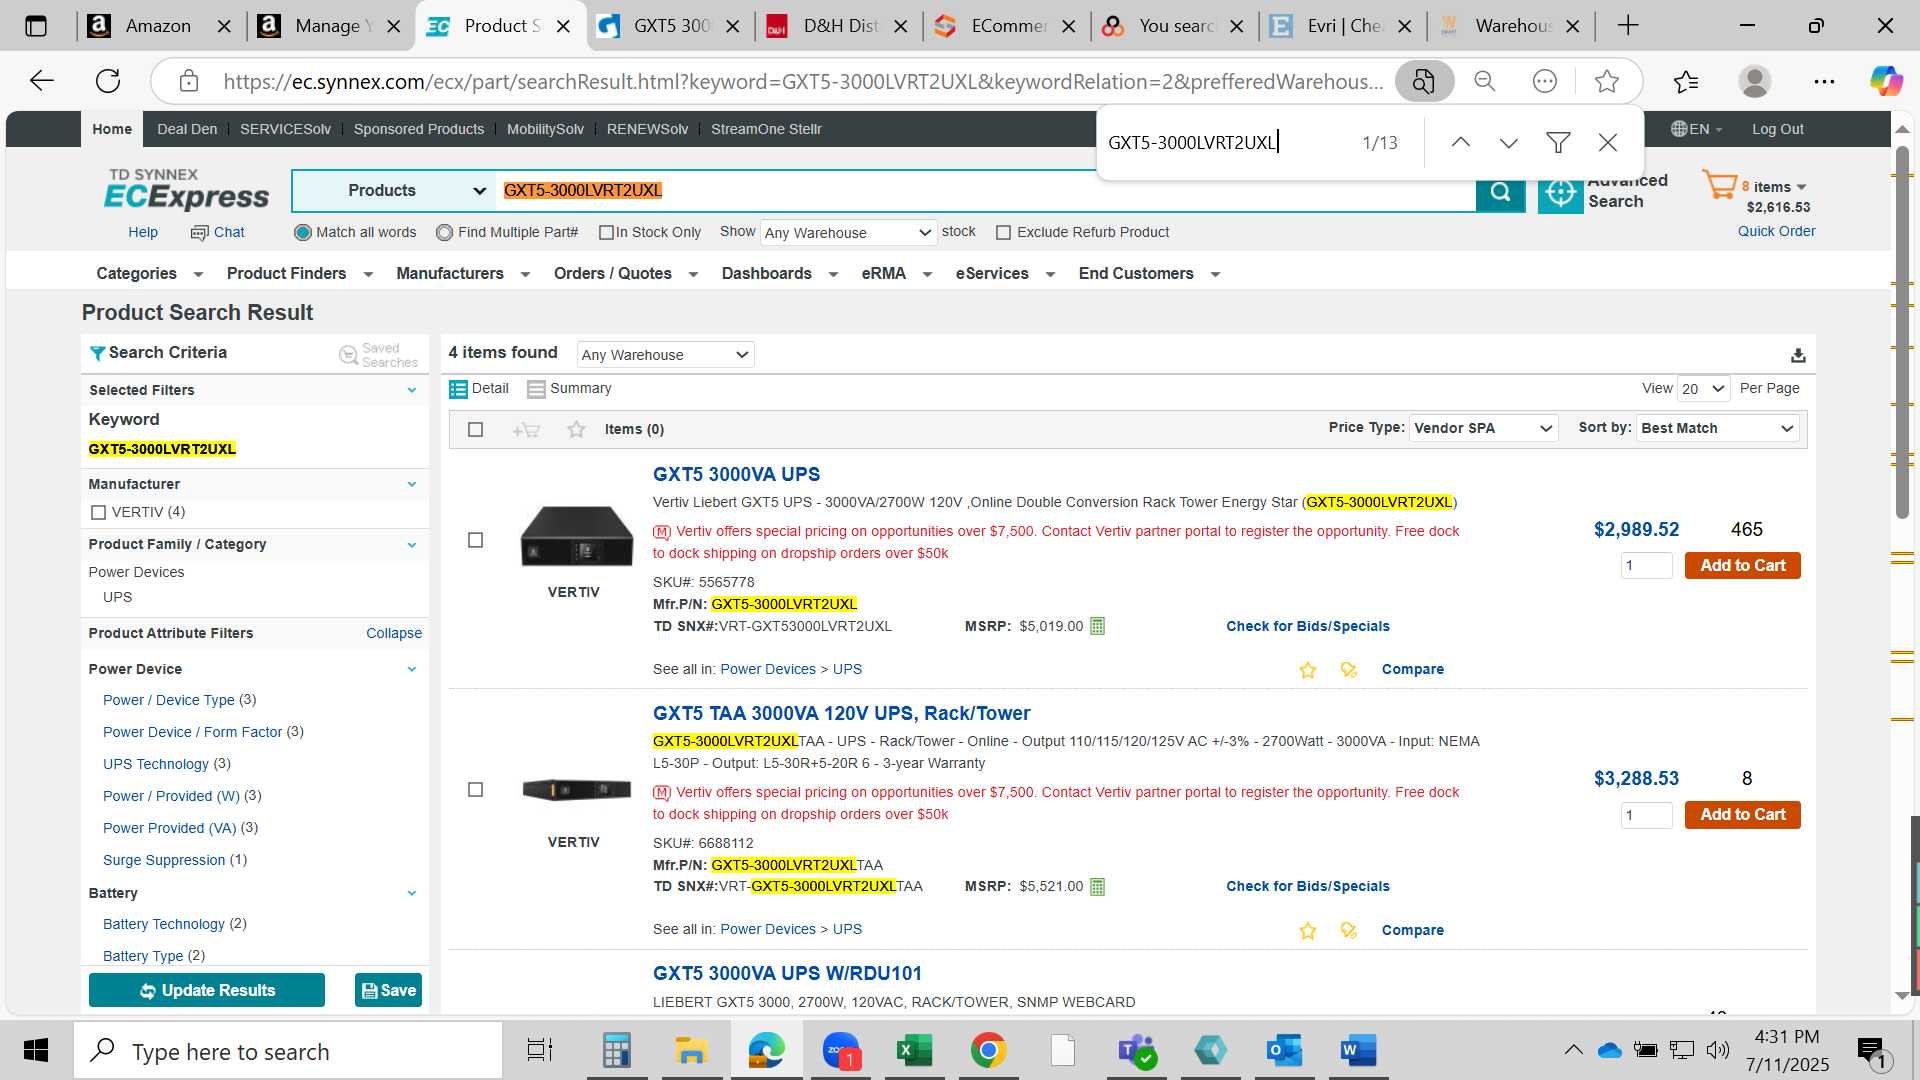This screenshot has width=1920, height=1080.
Task: Switch to the D&H Dist browser tab
Action: 838,26
